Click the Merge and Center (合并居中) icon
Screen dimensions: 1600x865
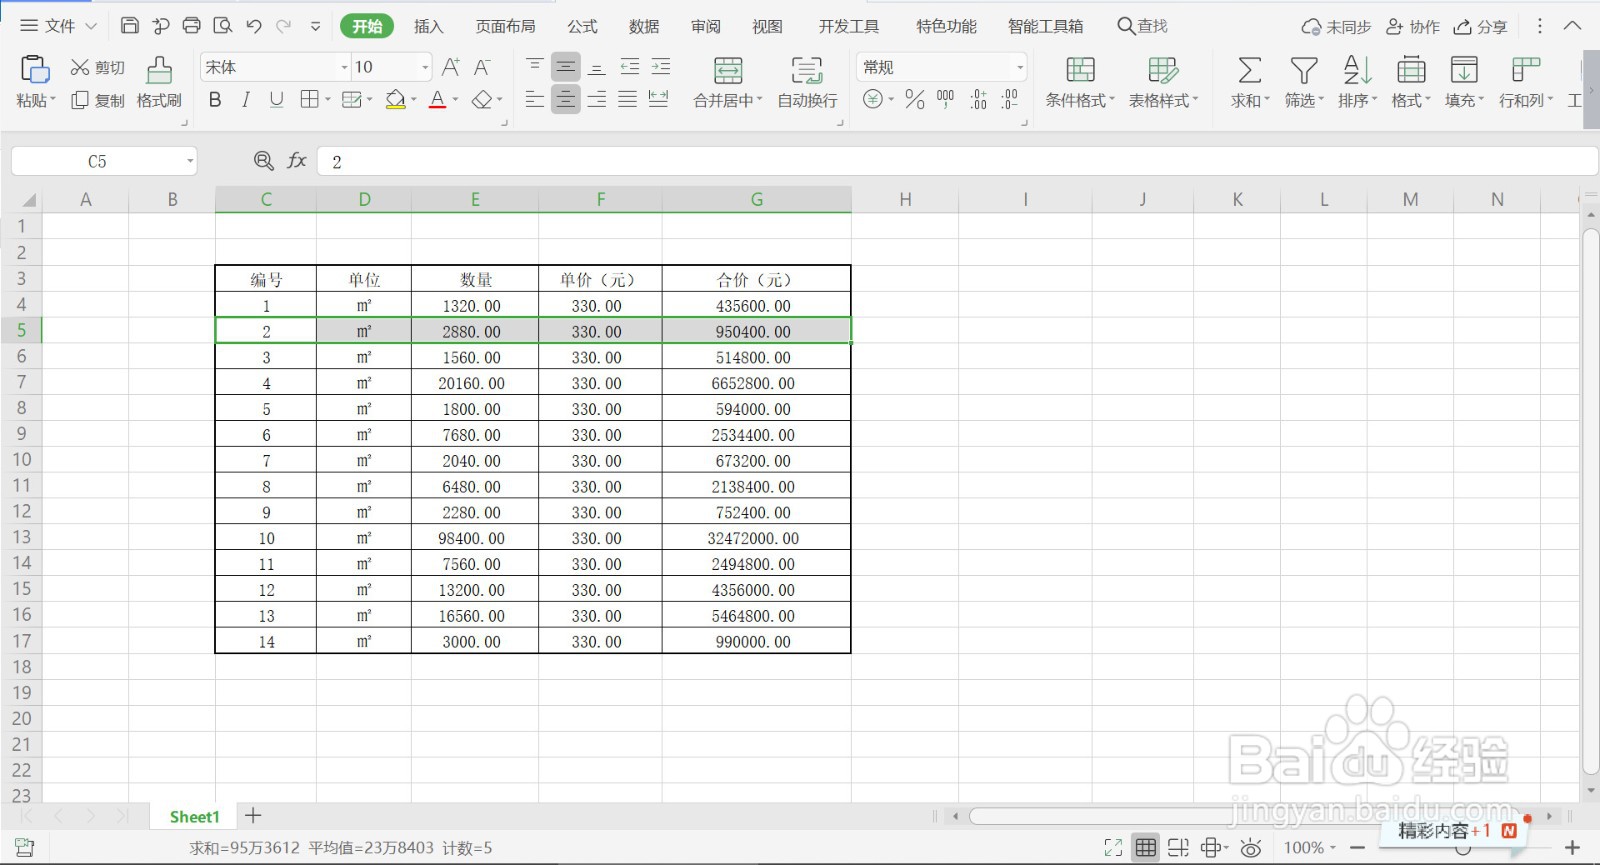[728, 70]
